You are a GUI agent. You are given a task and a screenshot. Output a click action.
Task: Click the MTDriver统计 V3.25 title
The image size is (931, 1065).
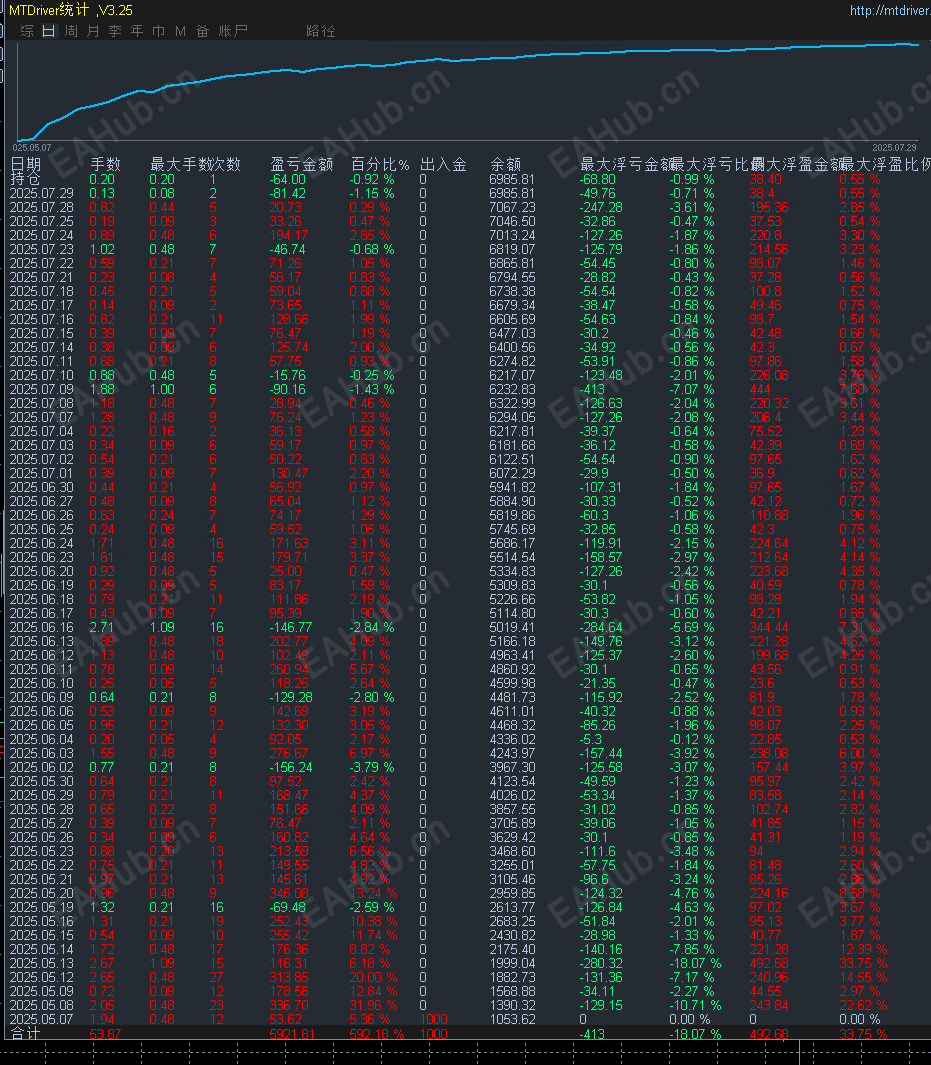(71, 10)
